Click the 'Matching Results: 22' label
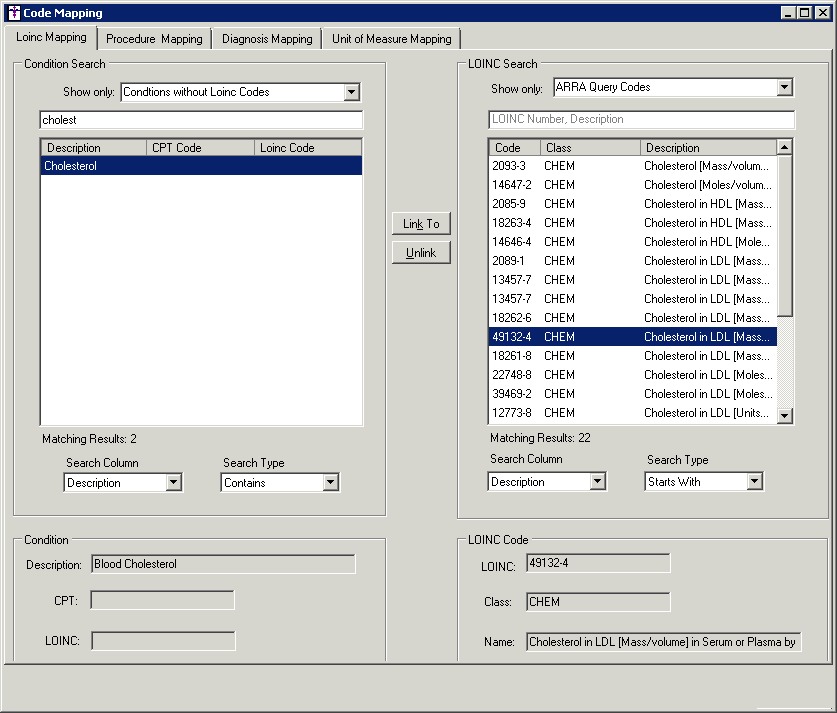 tap(540, 438)
